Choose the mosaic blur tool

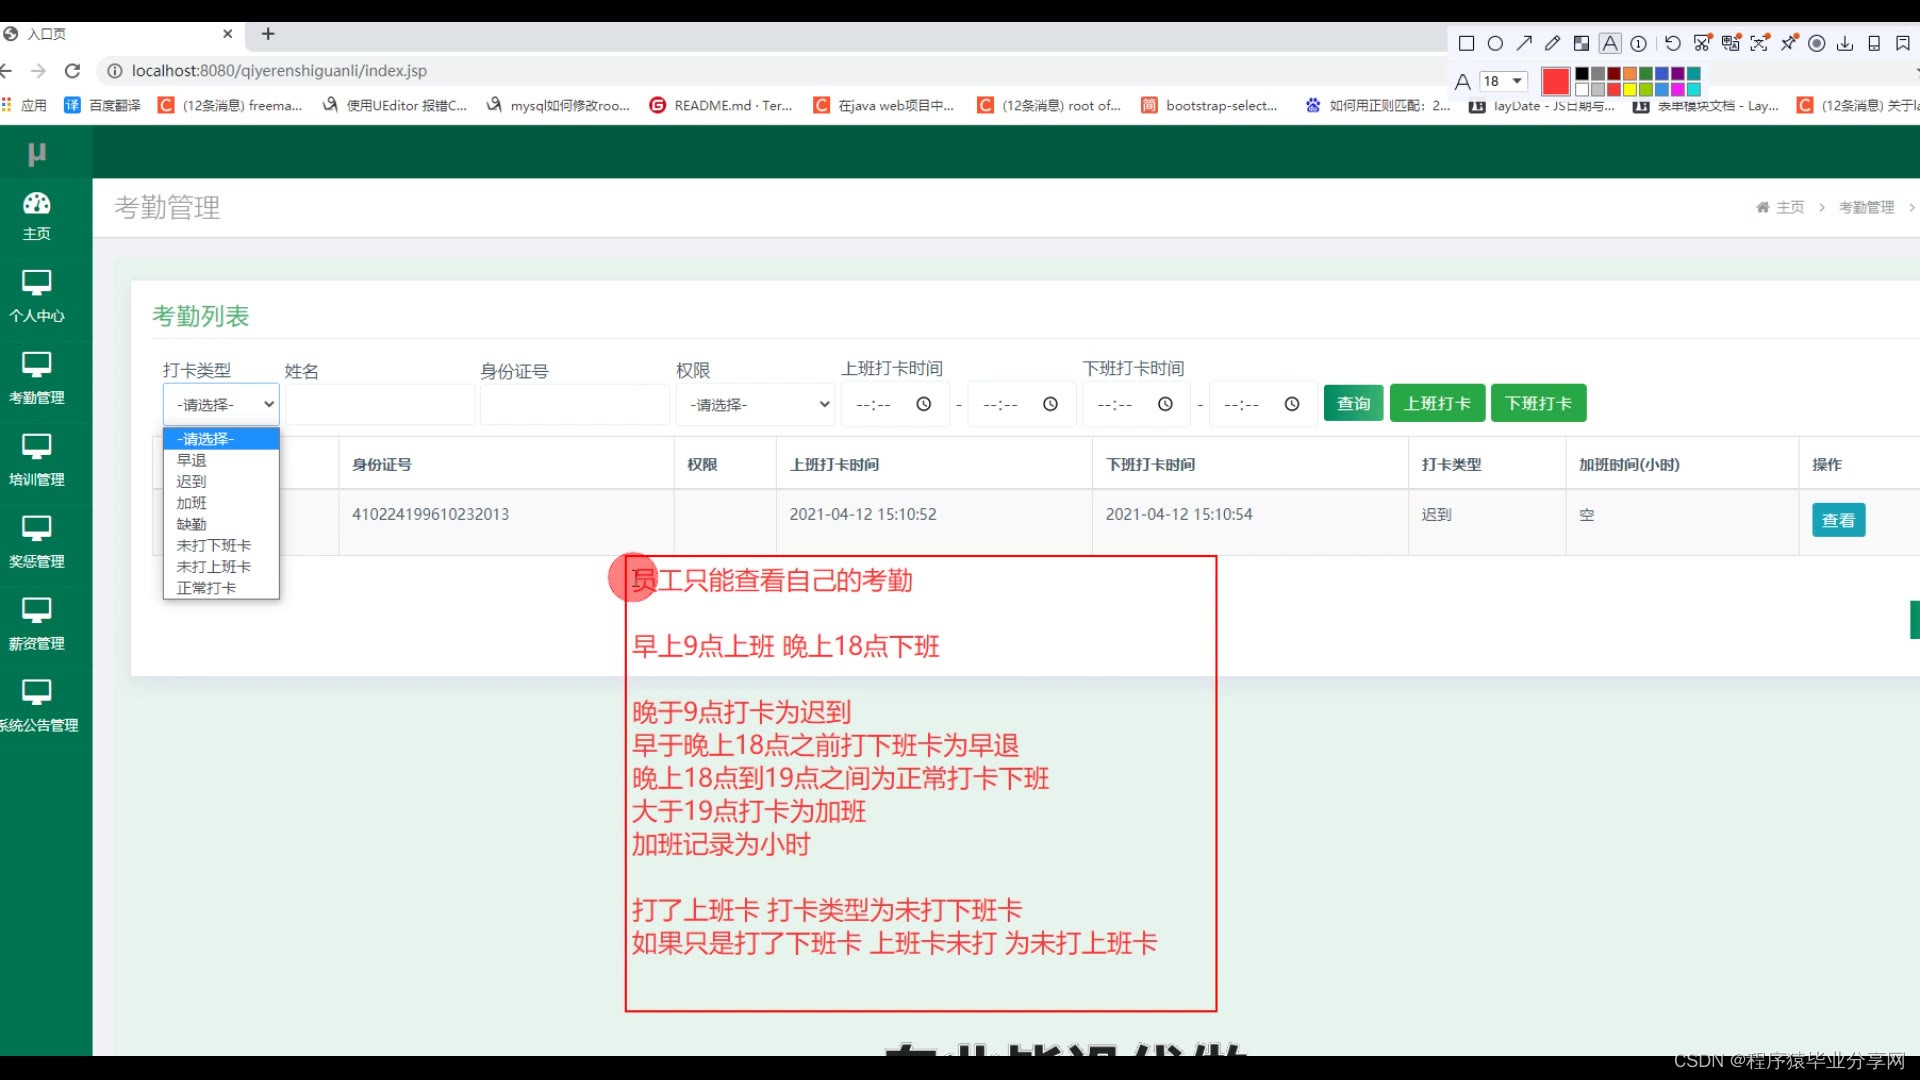point(1581,43)
